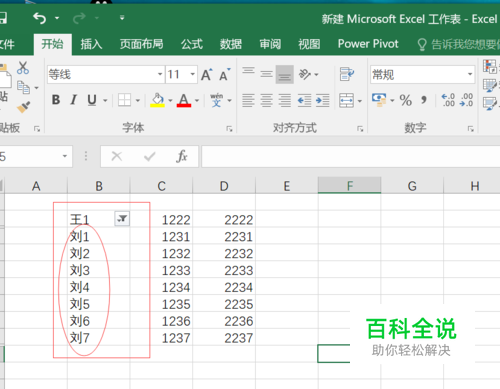This screenshot has width=500, height=389.
Task: Open the Undo history dropdown arrow
Action: tap(57, 18)
